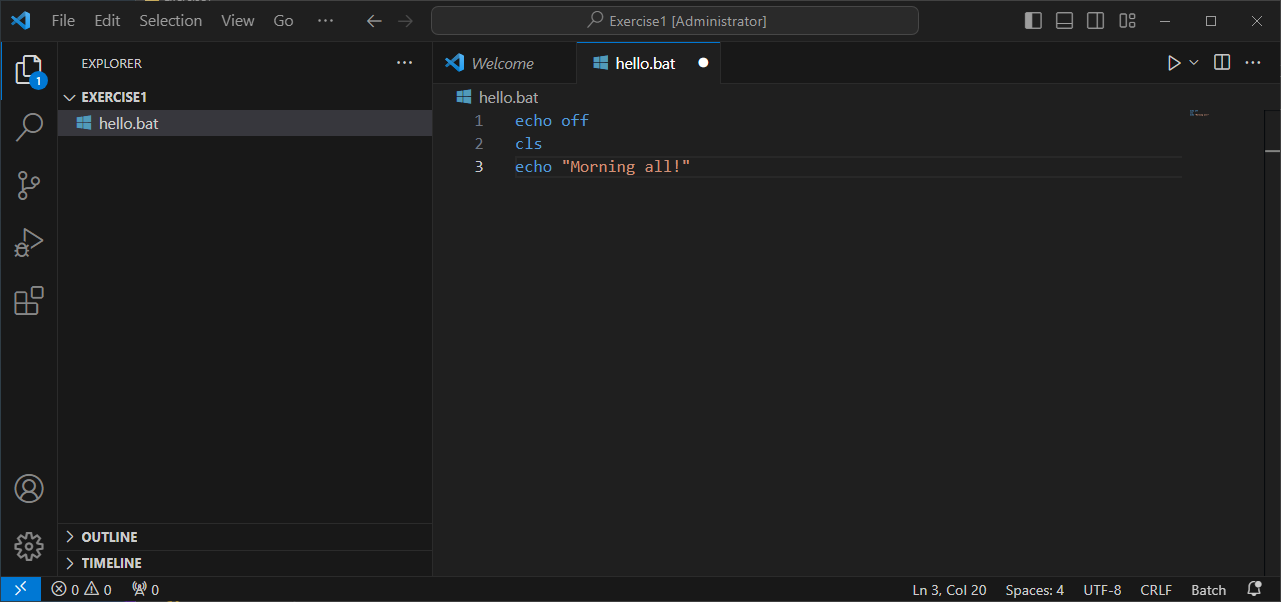Screen dimensions: 1281x602
Task: Open the notifications bell in status bar
Action: [x=1254, y=590]
